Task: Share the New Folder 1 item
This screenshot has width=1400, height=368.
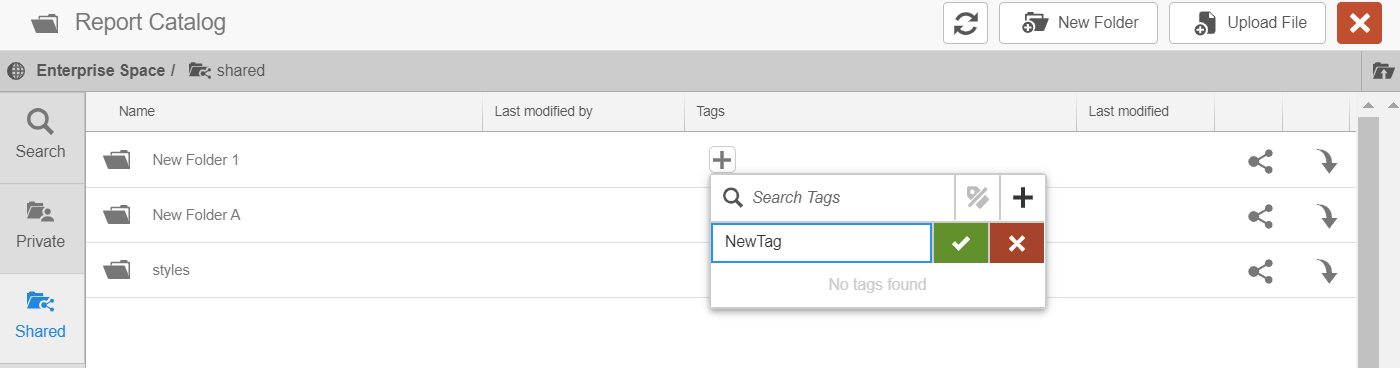Action: pos(1260,161)
